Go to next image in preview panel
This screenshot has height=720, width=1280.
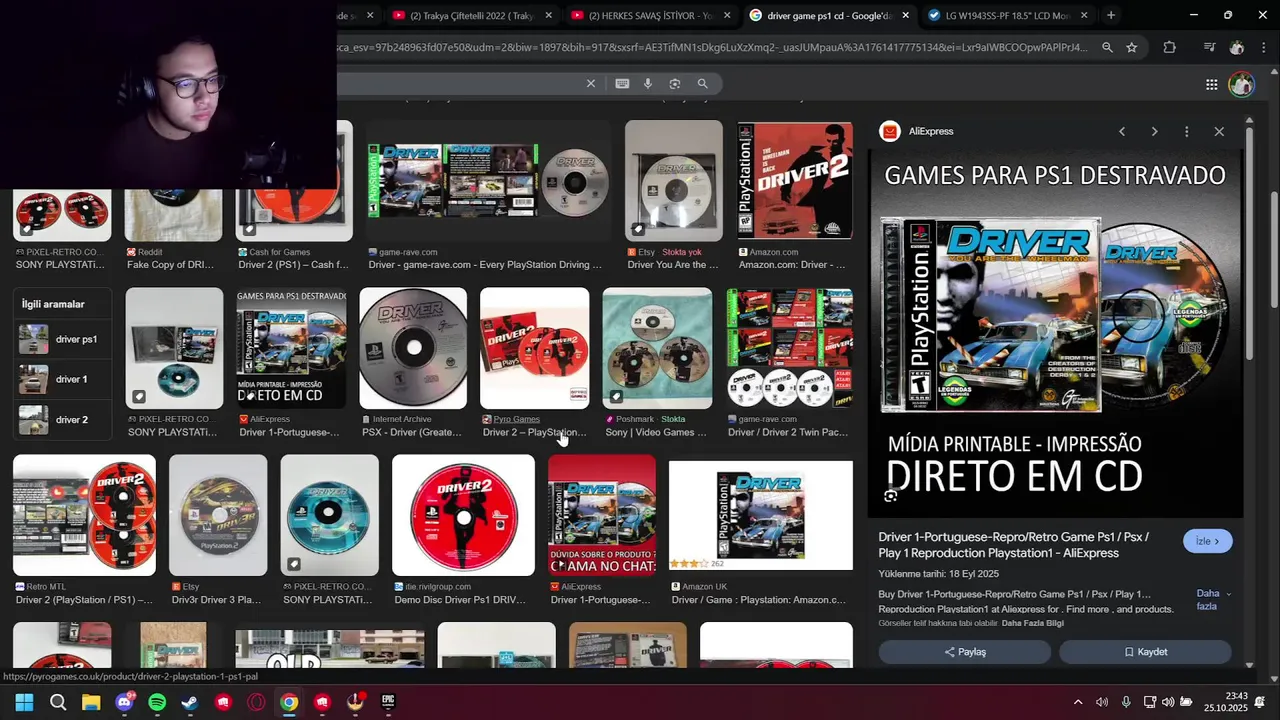[1154, 132]
